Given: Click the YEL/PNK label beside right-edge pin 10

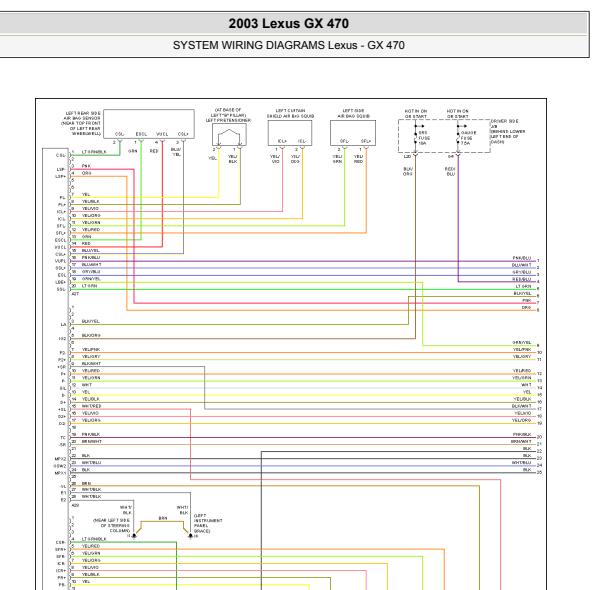Looking at the screenshot, I should pyautogui.click(x=522, y=350).
